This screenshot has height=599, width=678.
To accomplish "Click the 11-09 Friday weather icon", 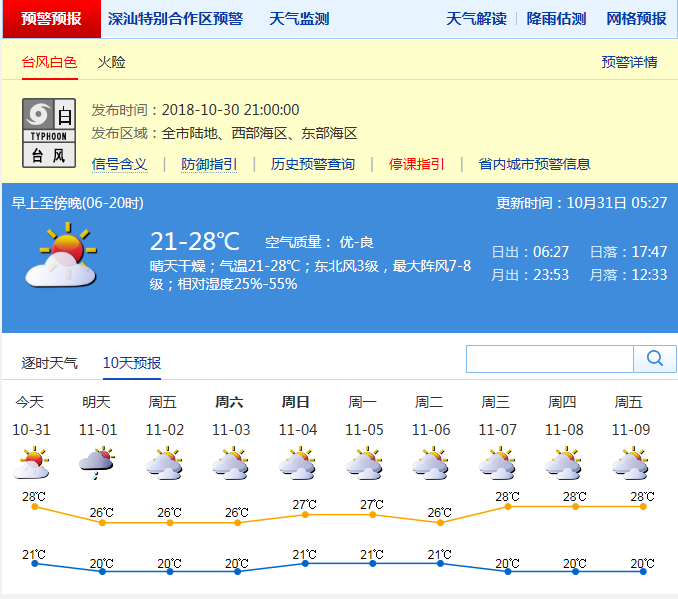I will click(x=629, y=463).
